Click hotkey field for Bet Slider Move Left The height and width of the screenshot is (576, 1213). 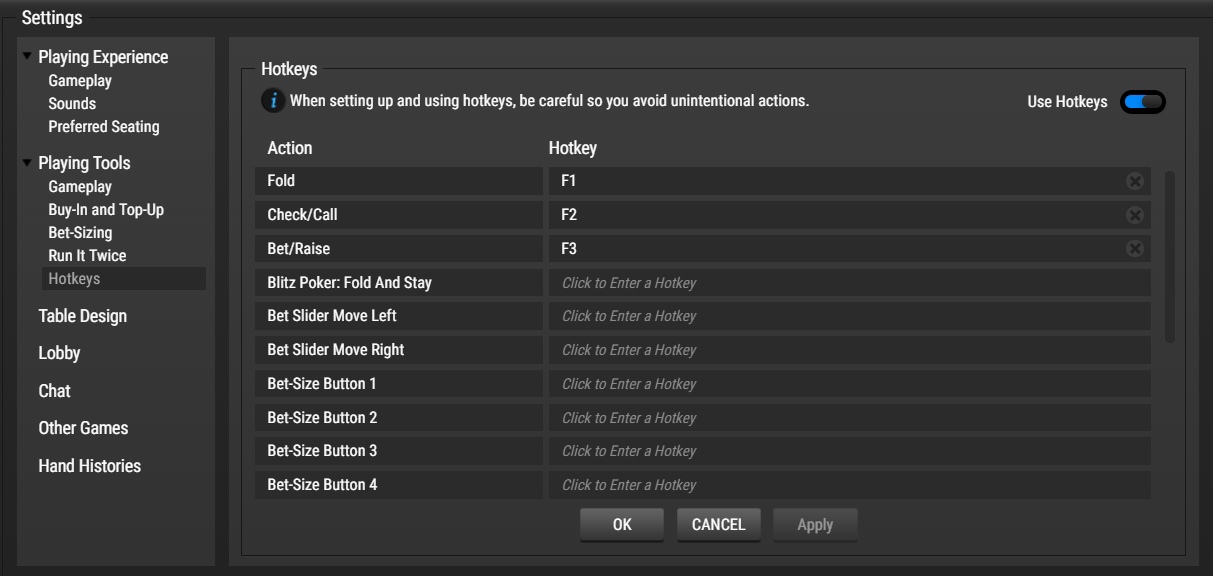[x=849, y=316]
